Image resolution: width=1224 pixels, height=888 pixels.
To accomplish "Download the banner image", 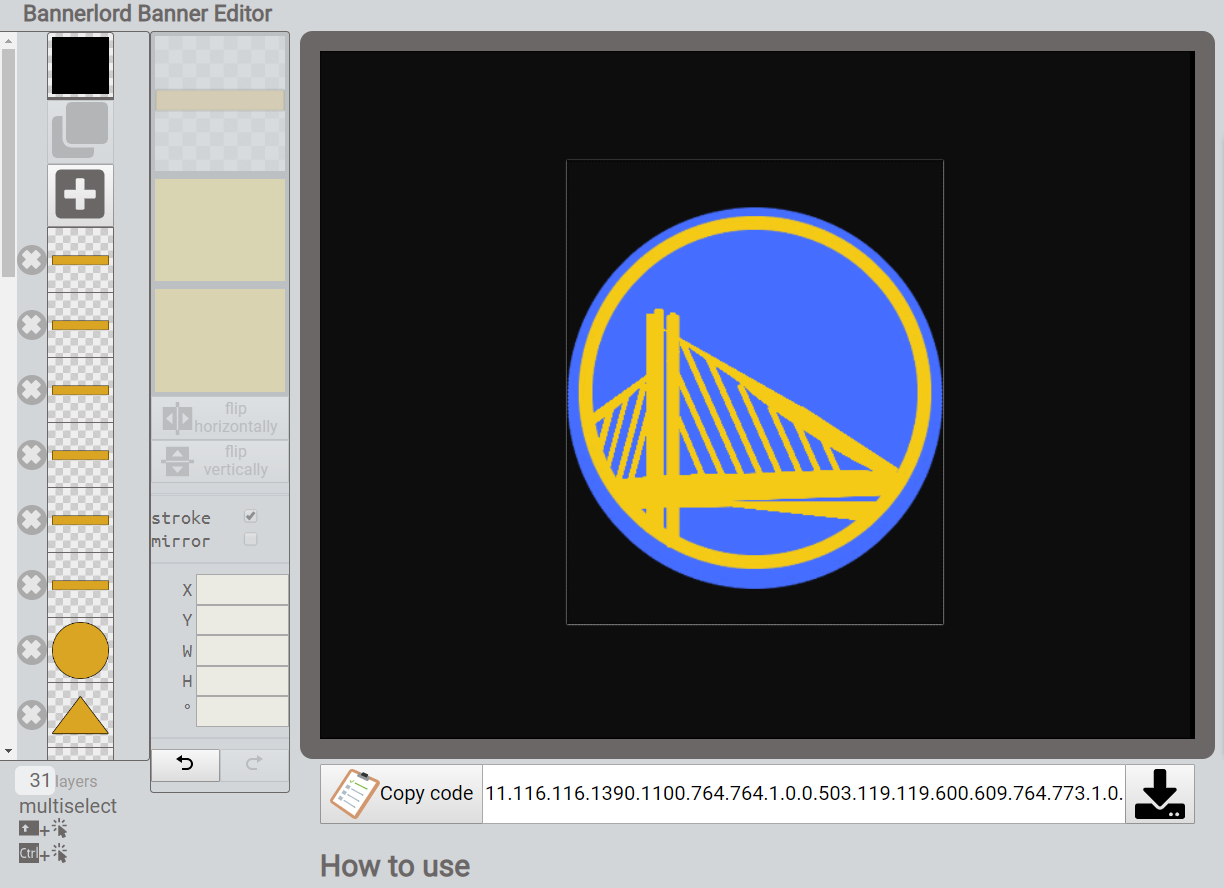I will click(x=1159, y=794).
